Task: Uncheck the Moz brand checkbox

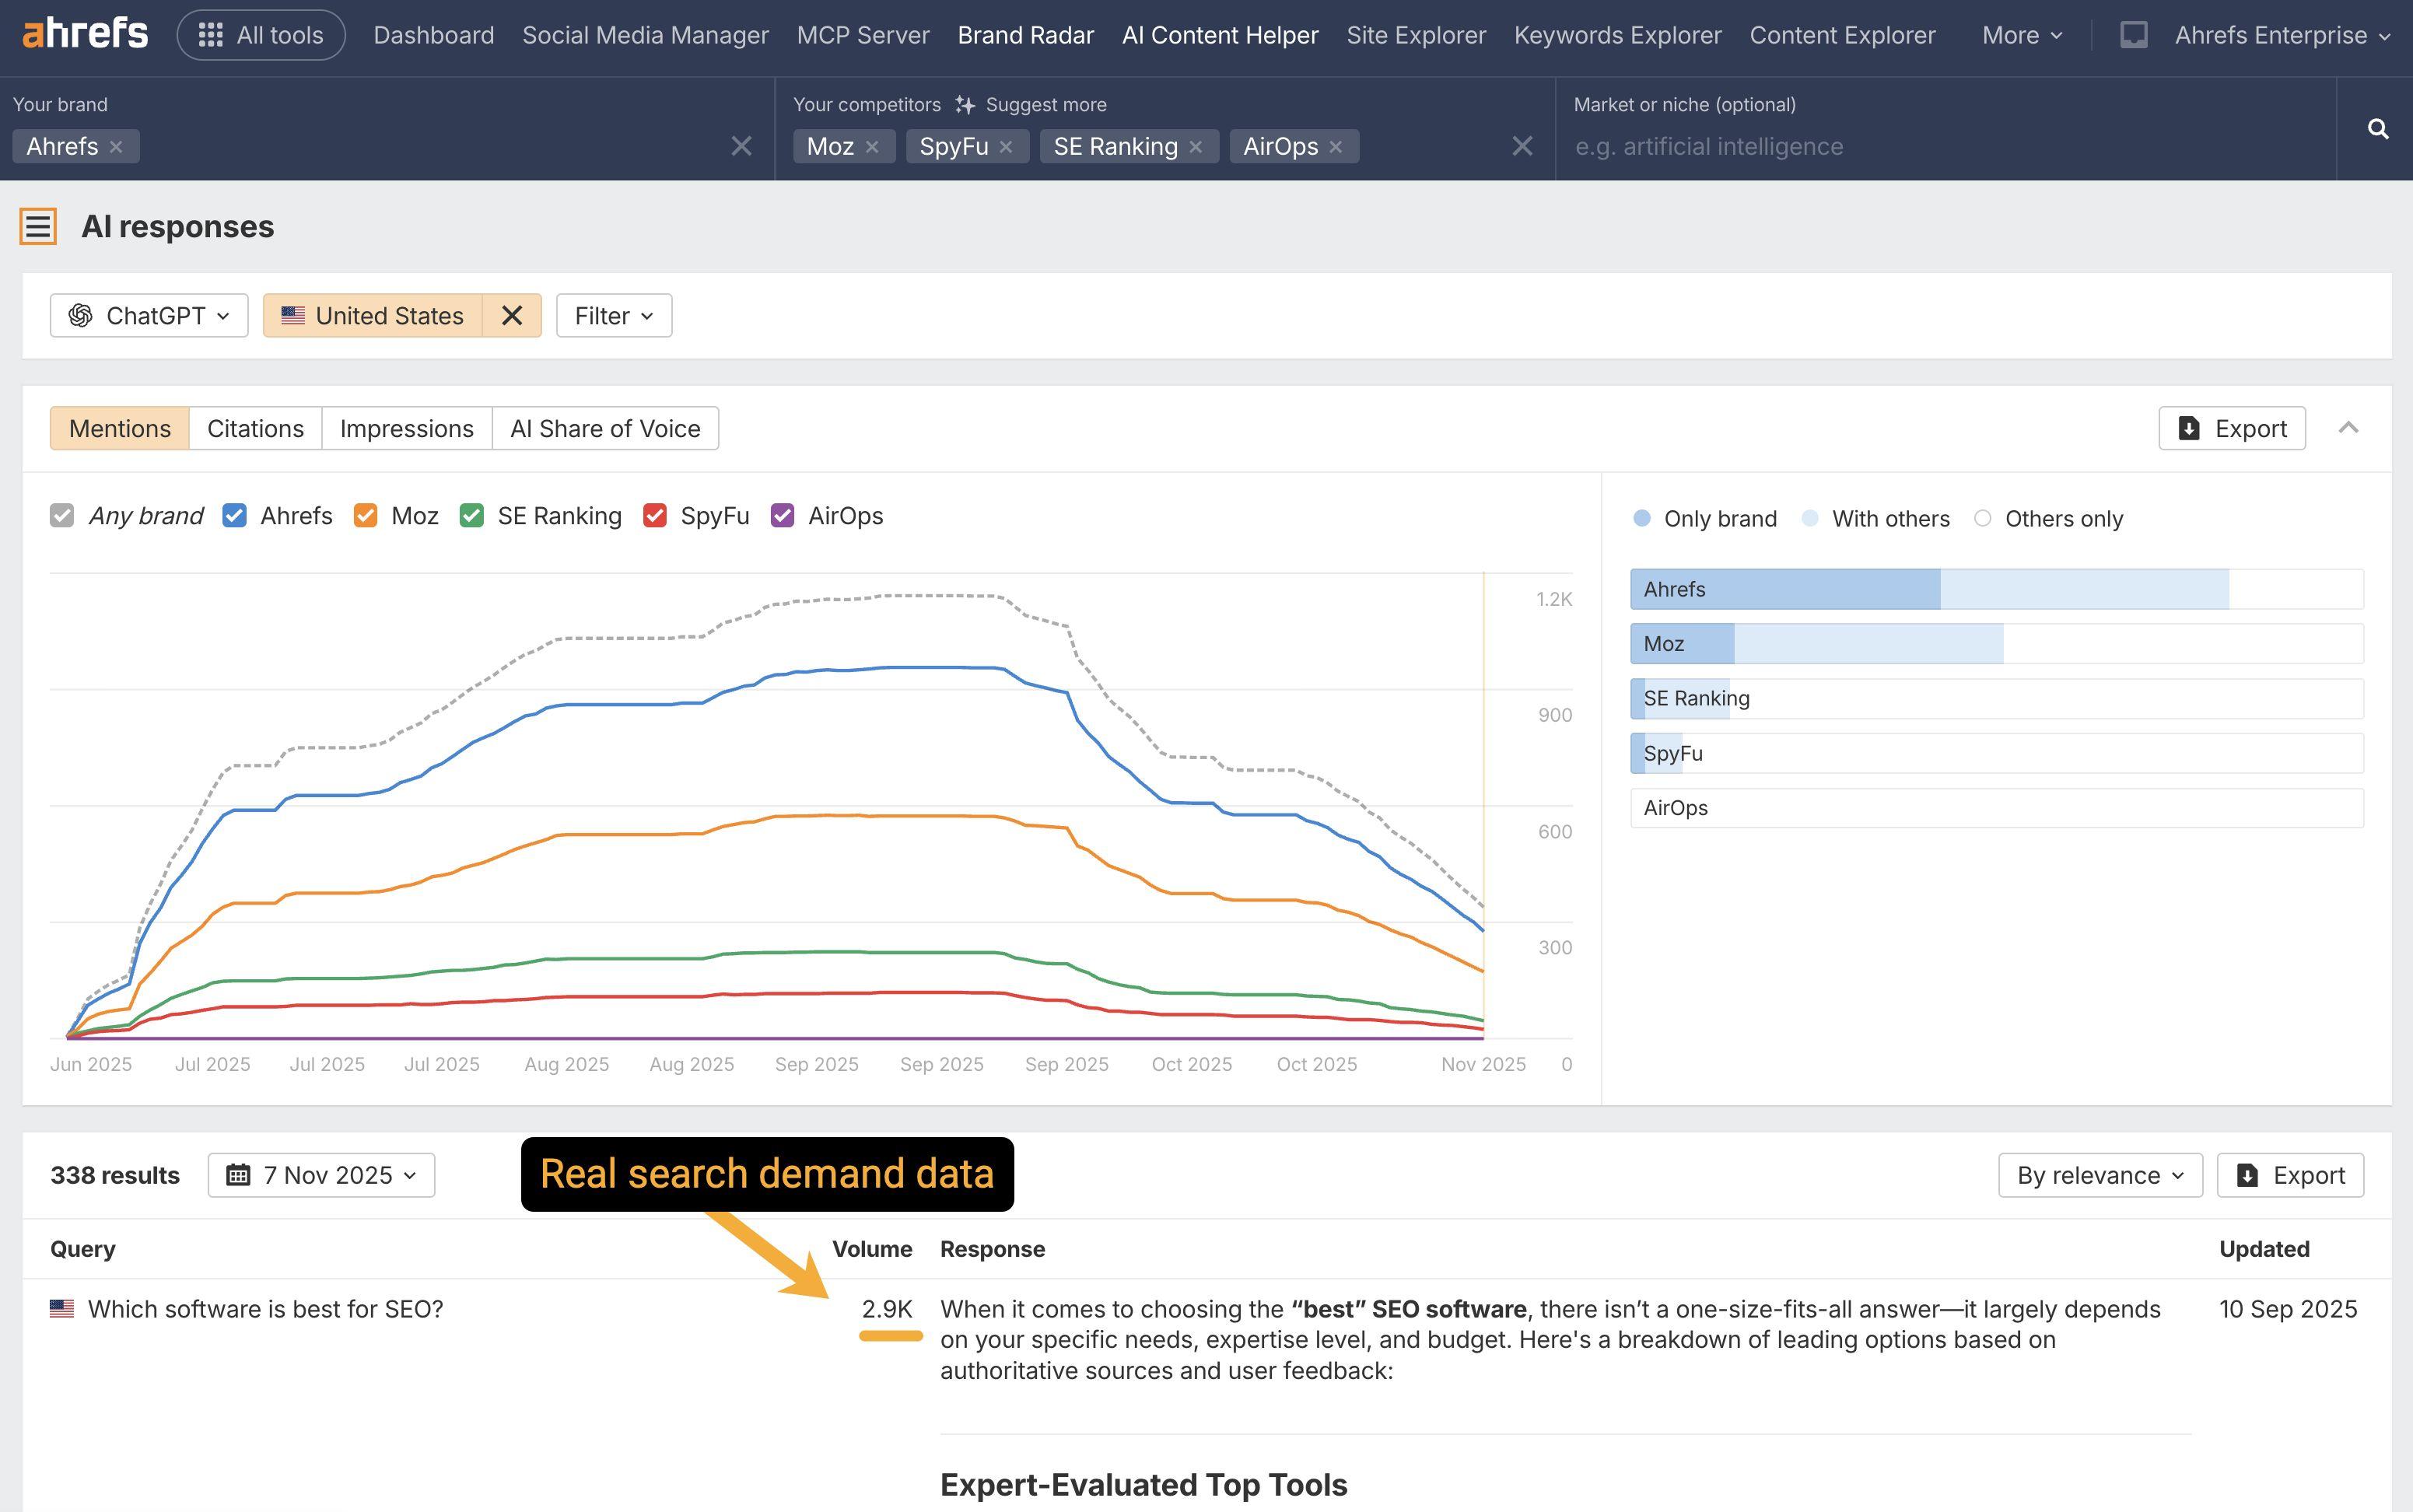Action: tap(365, 515)
